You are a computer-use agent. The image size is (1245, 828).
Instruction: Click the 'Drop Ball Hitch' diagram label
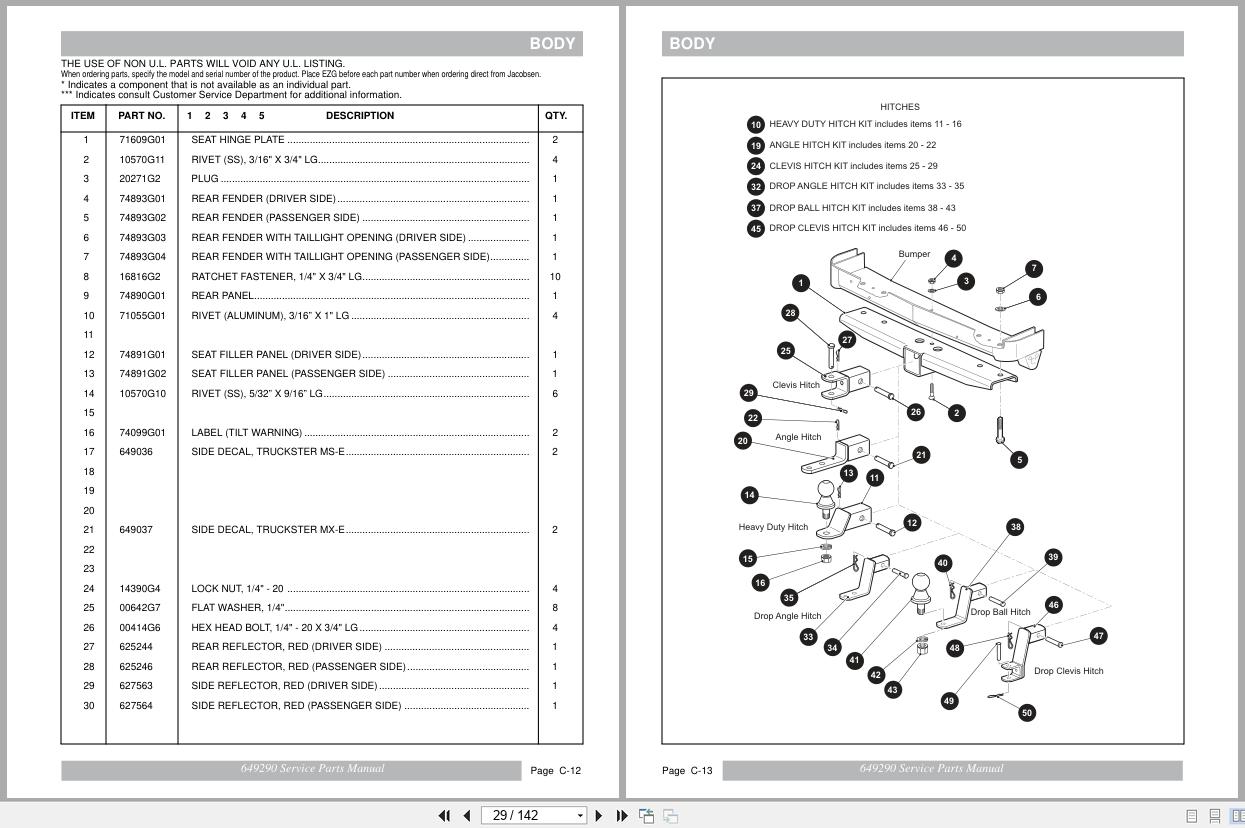[x=1000, y=612]
